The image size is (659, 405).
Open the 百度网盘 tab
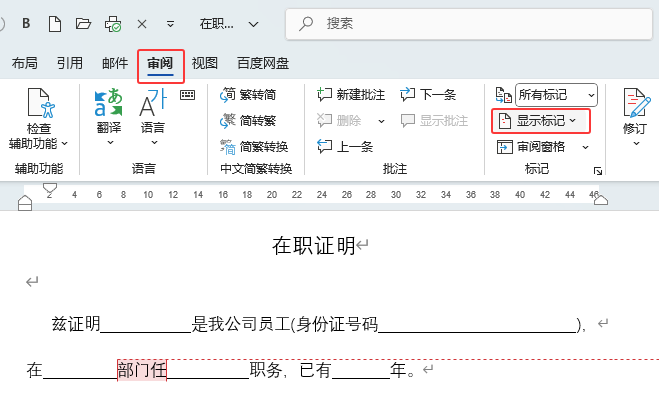[x=263, y=63]
